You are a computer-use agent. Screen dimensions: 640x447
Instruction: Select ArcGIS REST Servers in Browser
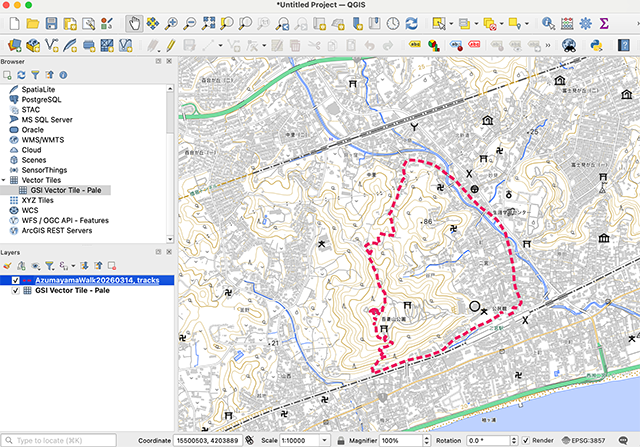coord(57,231)
